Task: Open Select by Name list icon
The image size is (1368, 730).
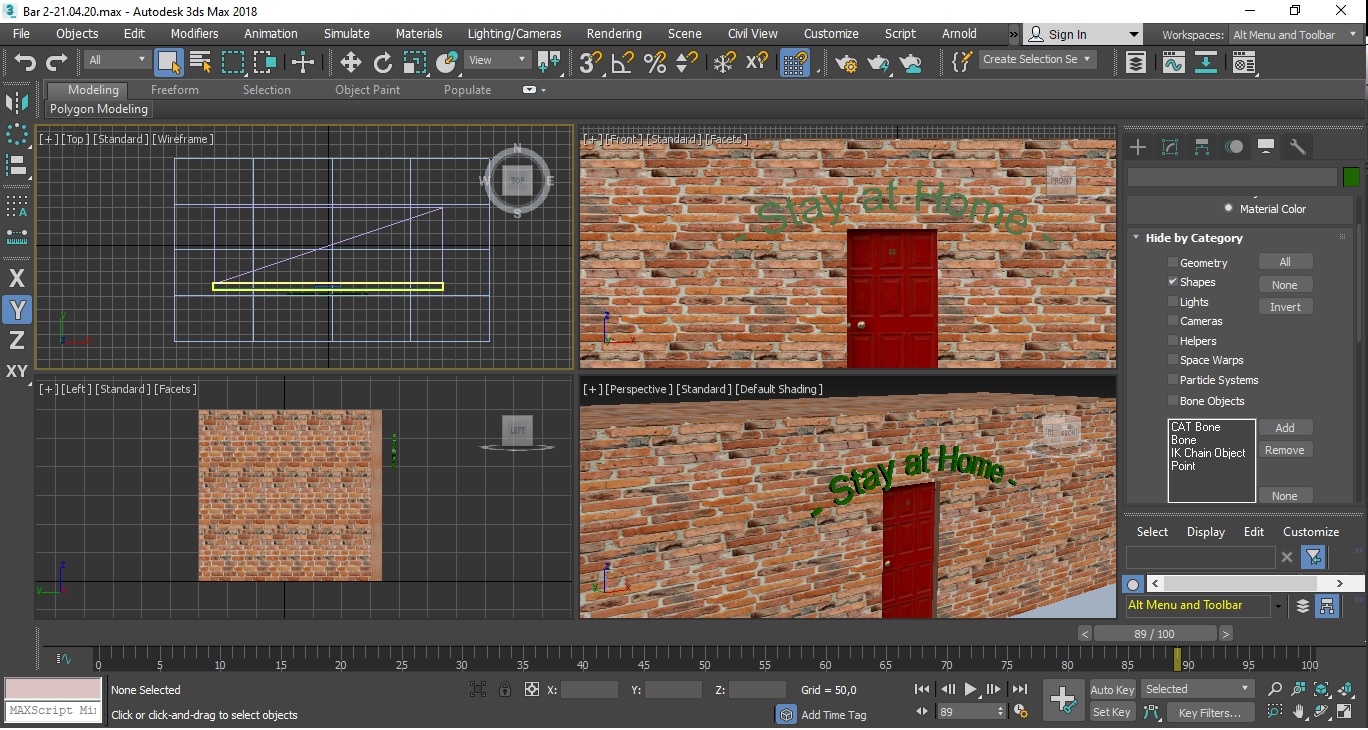Action: pos(201,62)
